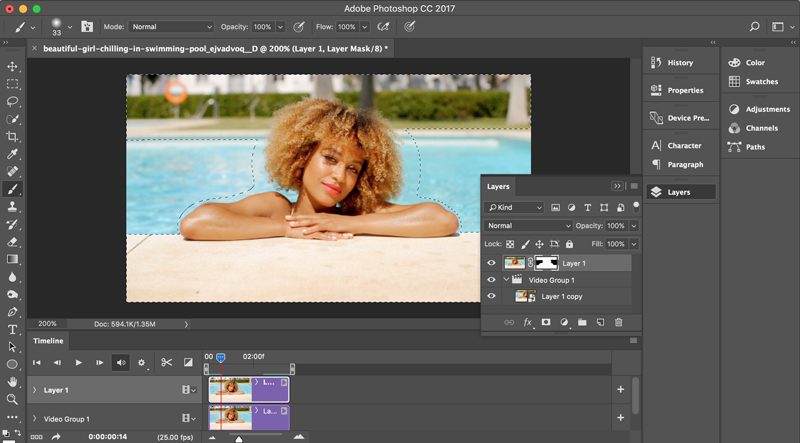This screenshot has width=800, height=443.
Task: Select the Lasso tool
Action: coord(12,102)
